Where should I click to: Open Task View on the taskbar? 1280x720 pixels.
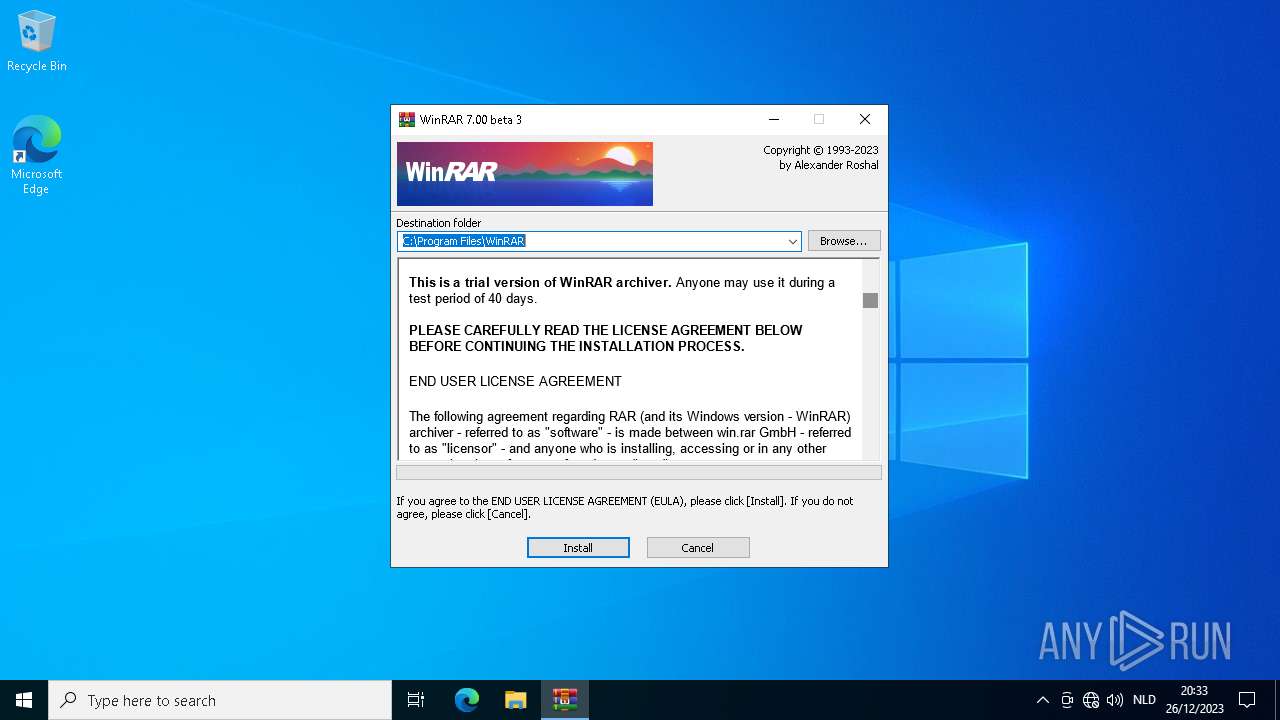pos(416,700)
